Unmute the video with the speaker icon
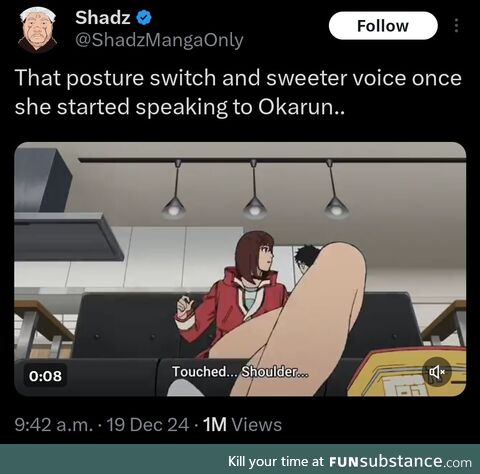The height and width of the screenshot is (474, 480). click(x=437, y=371)
